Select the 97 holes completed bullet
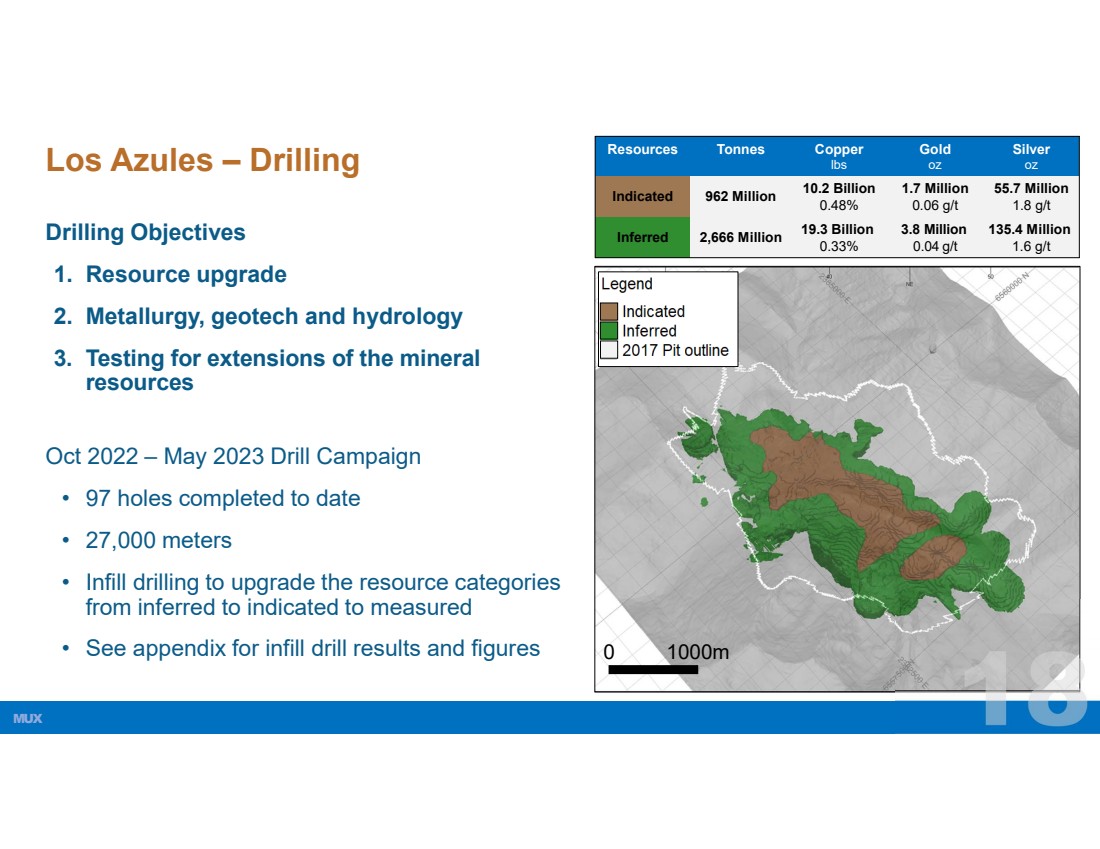This screenshot has height=849, width=1100. click(x=223, y=498)
